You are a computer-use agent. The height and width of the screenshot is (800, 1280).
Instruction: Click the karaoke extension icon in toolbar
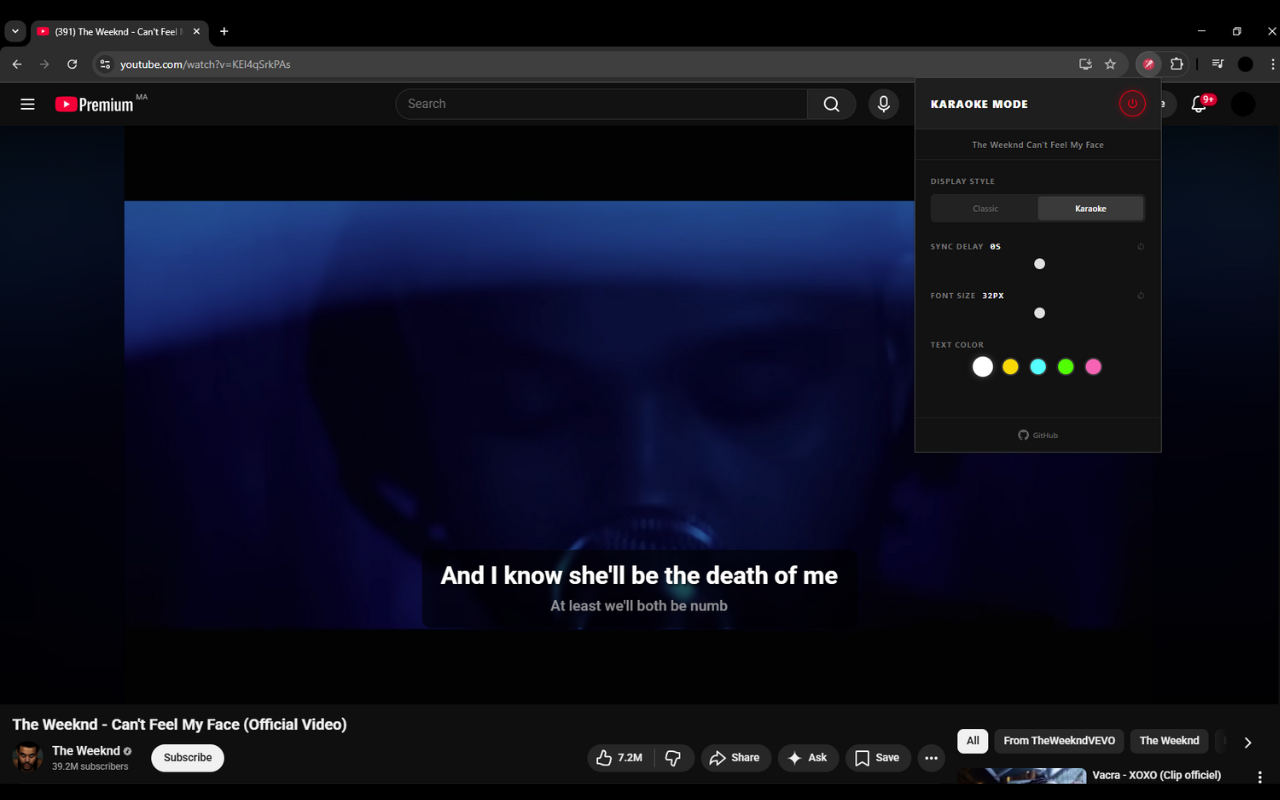click(1148, 64)
